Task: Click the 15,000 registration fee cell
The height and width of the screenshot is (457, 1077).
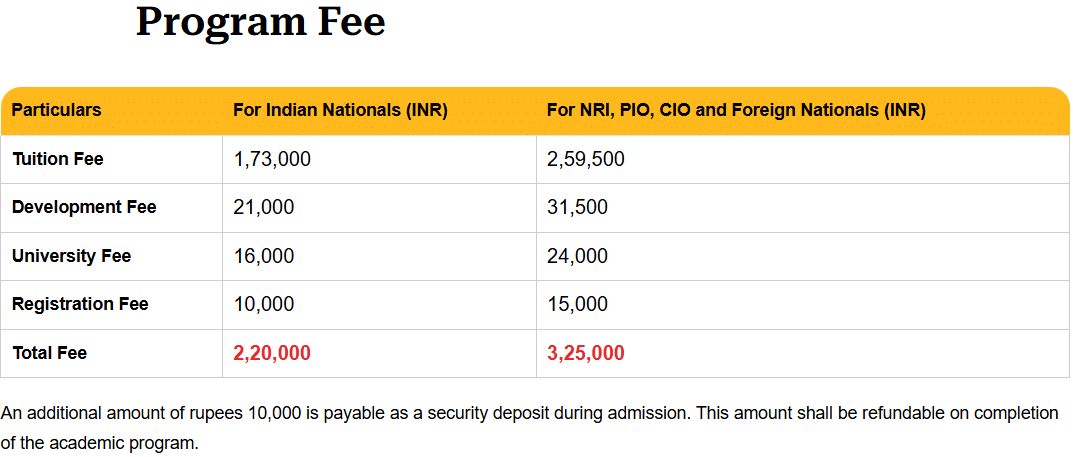Action: click(x=577, y=304)
